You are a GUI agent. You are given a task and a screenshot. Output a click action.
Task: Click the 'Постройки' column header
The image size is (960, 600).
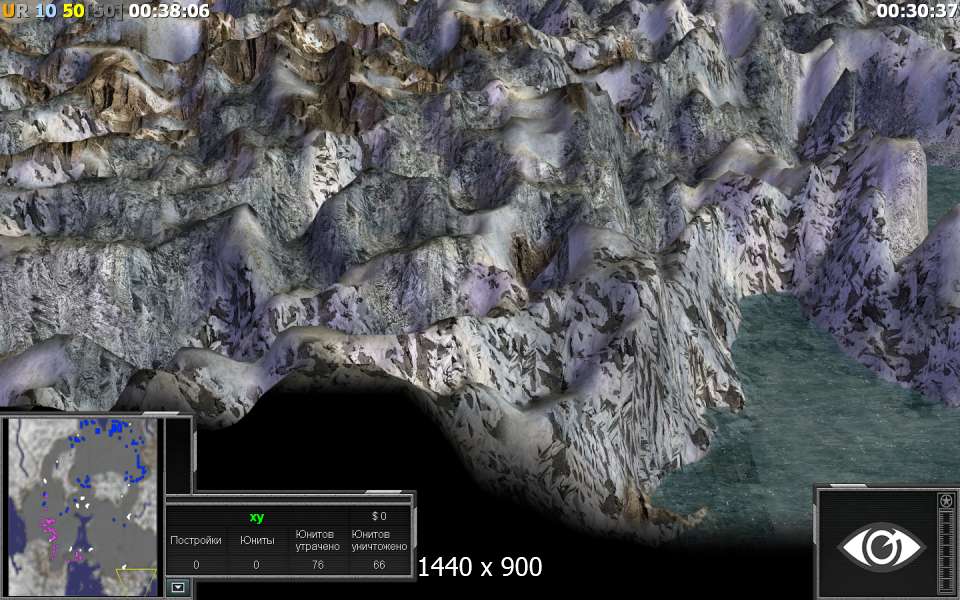(x=196, y=541)
